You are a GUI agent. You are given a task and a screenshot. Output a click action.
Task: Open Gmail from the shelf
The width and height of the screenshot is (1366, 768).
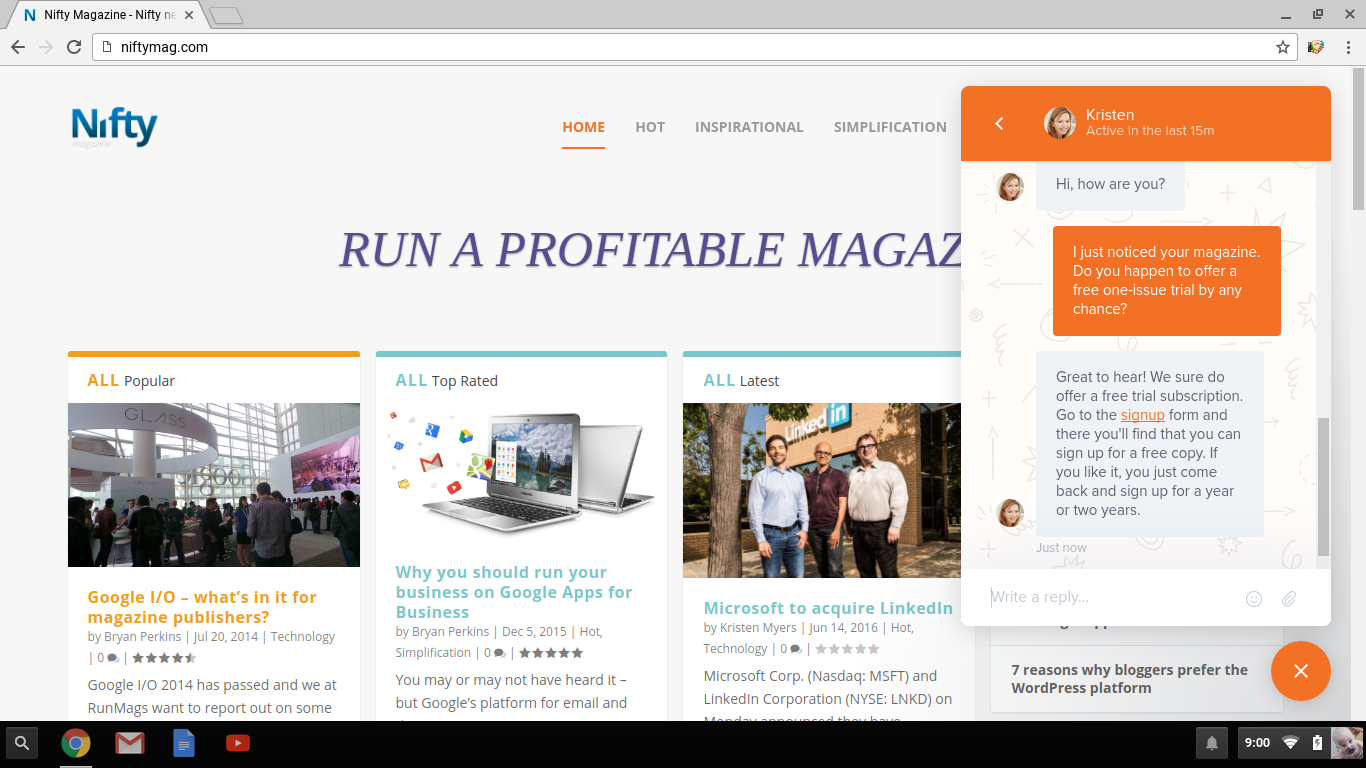click(x=129, y=743)
